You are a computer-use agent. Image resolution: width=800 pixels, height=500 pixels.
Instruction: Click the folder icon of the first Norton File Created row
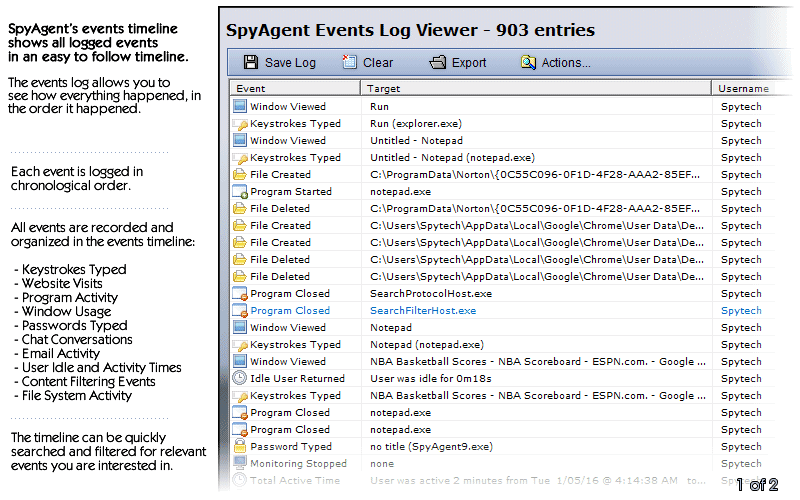pyautogui.click(x=239, y=174)
